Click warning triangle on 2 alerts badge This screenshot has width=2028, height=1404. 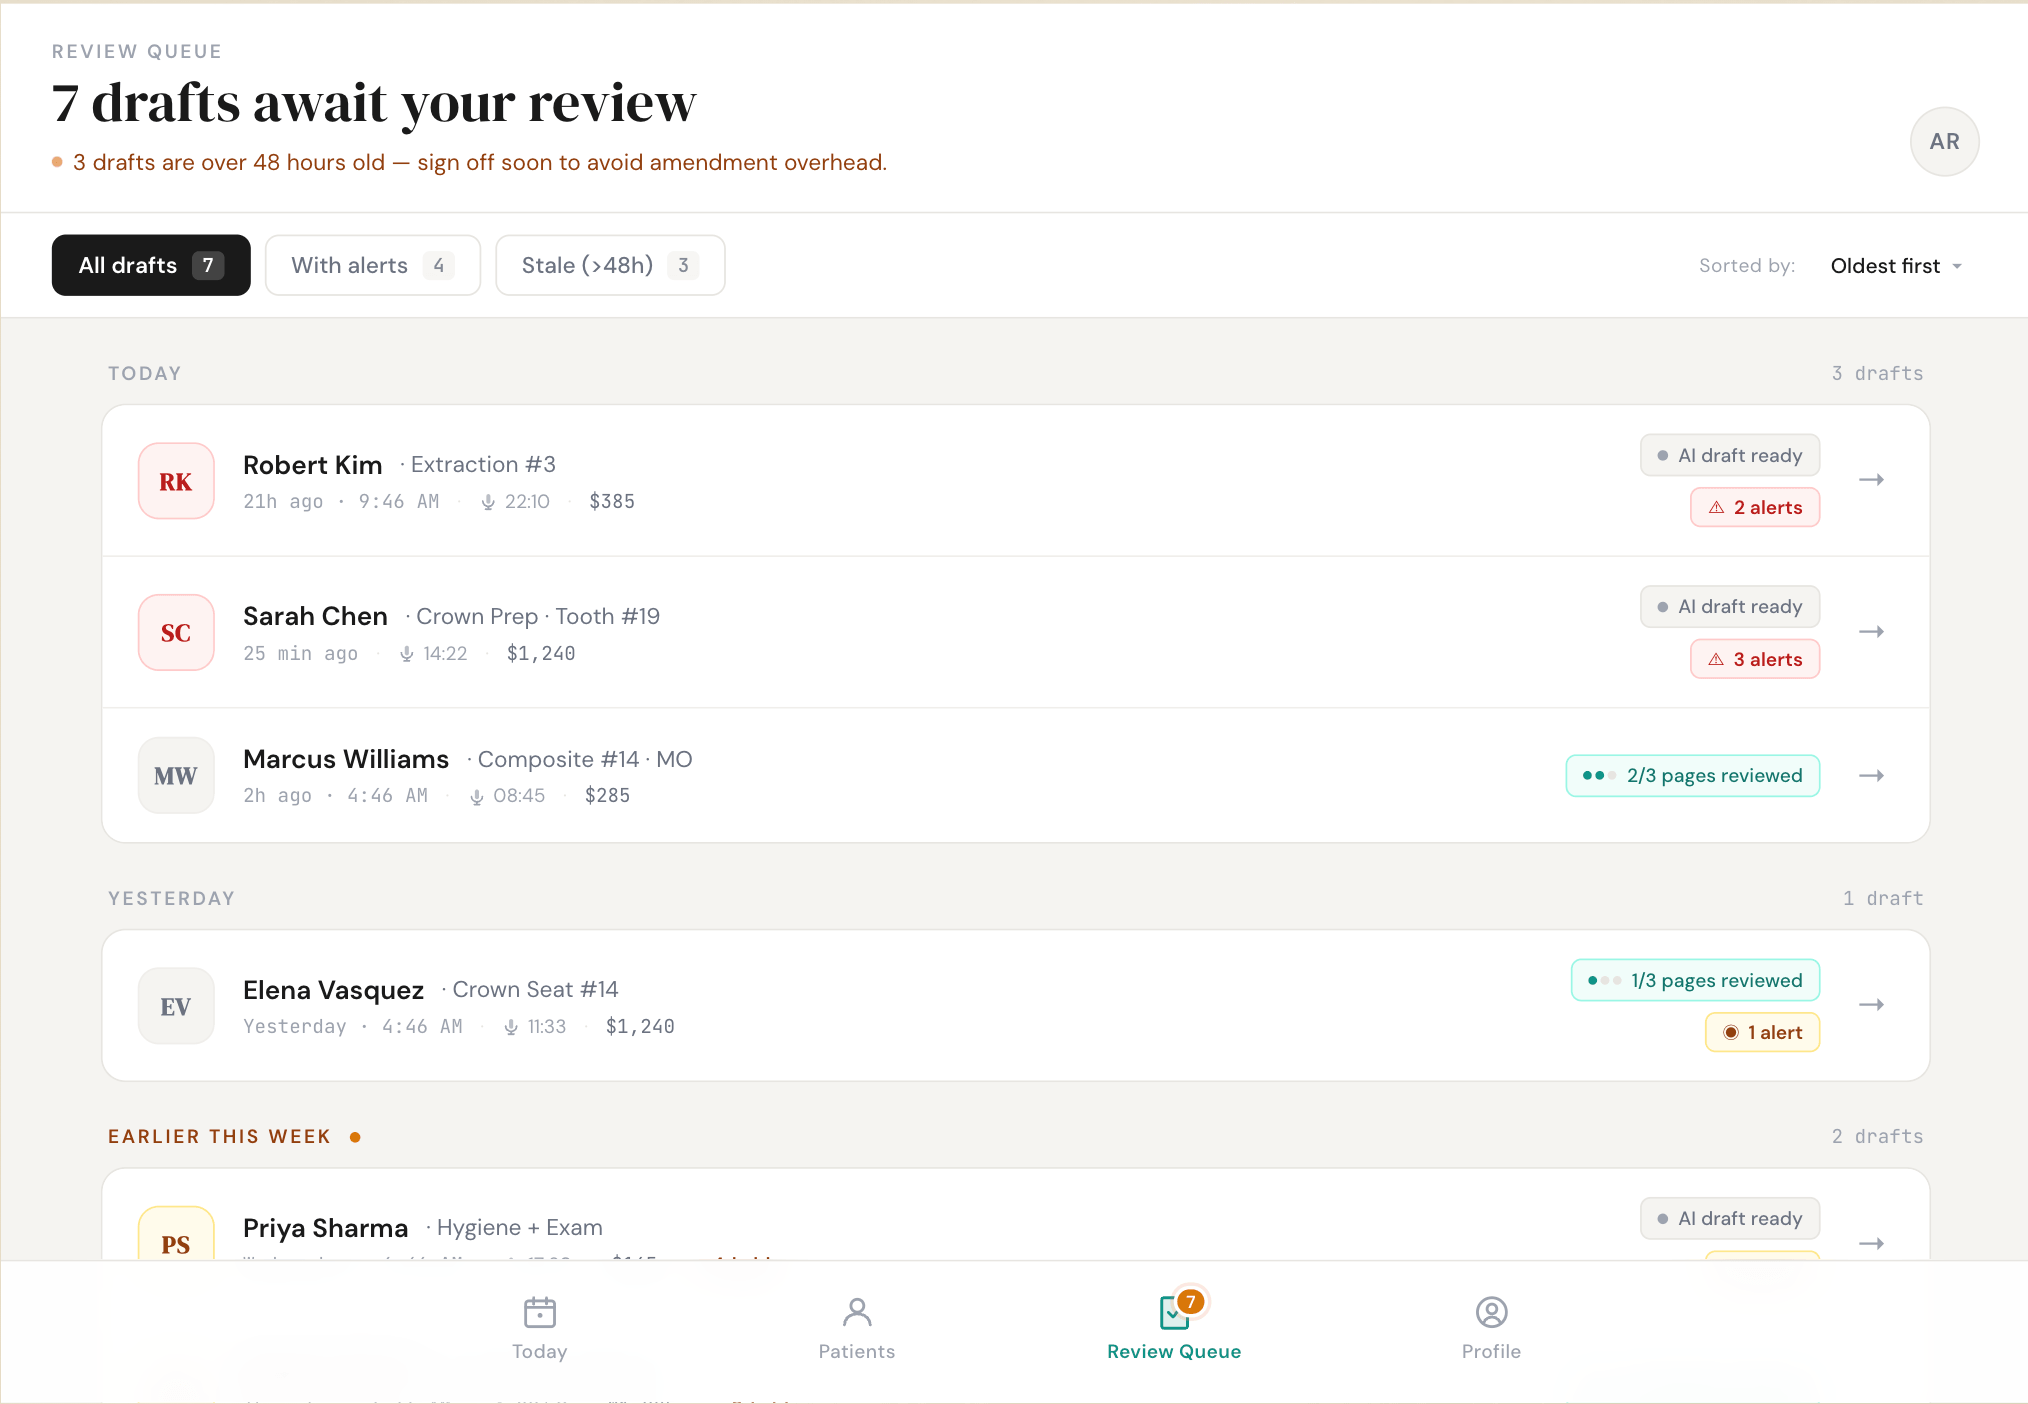point(1716,508)
